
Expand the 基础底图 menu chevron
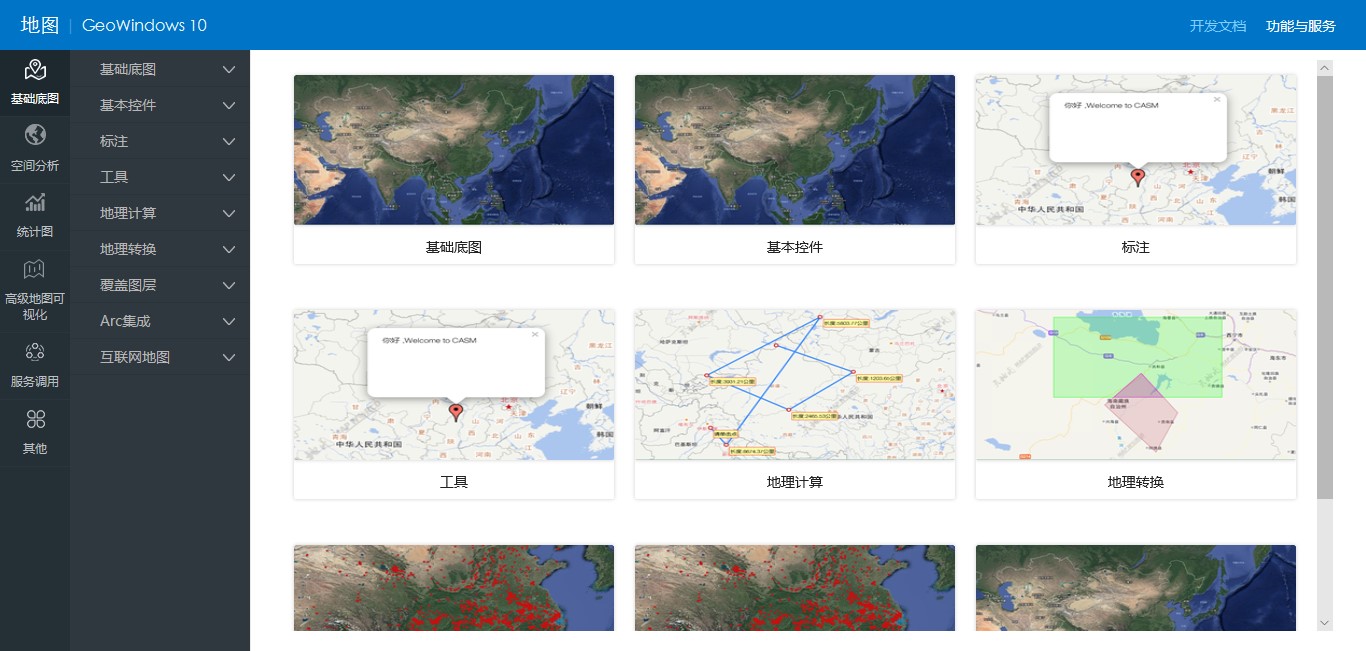(x=229, y=70)
